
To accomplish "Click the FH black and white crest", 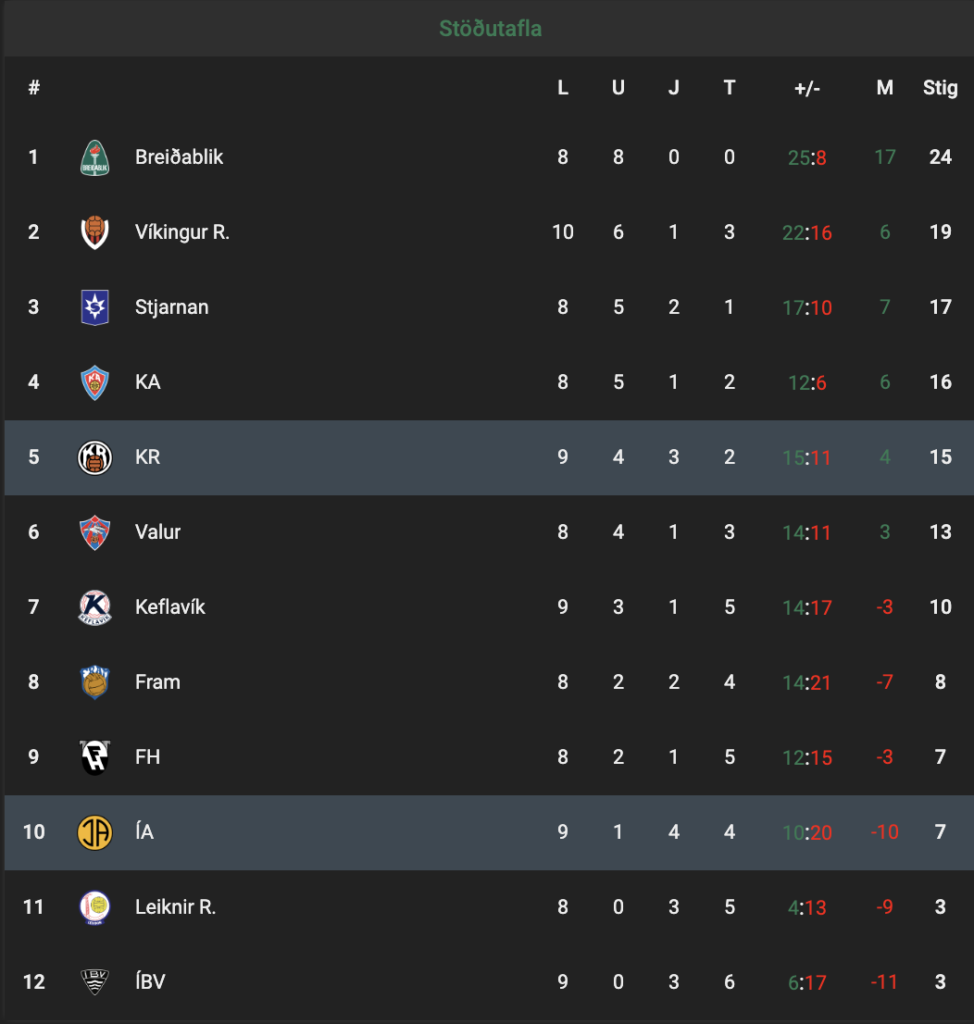I will [95, 758].
